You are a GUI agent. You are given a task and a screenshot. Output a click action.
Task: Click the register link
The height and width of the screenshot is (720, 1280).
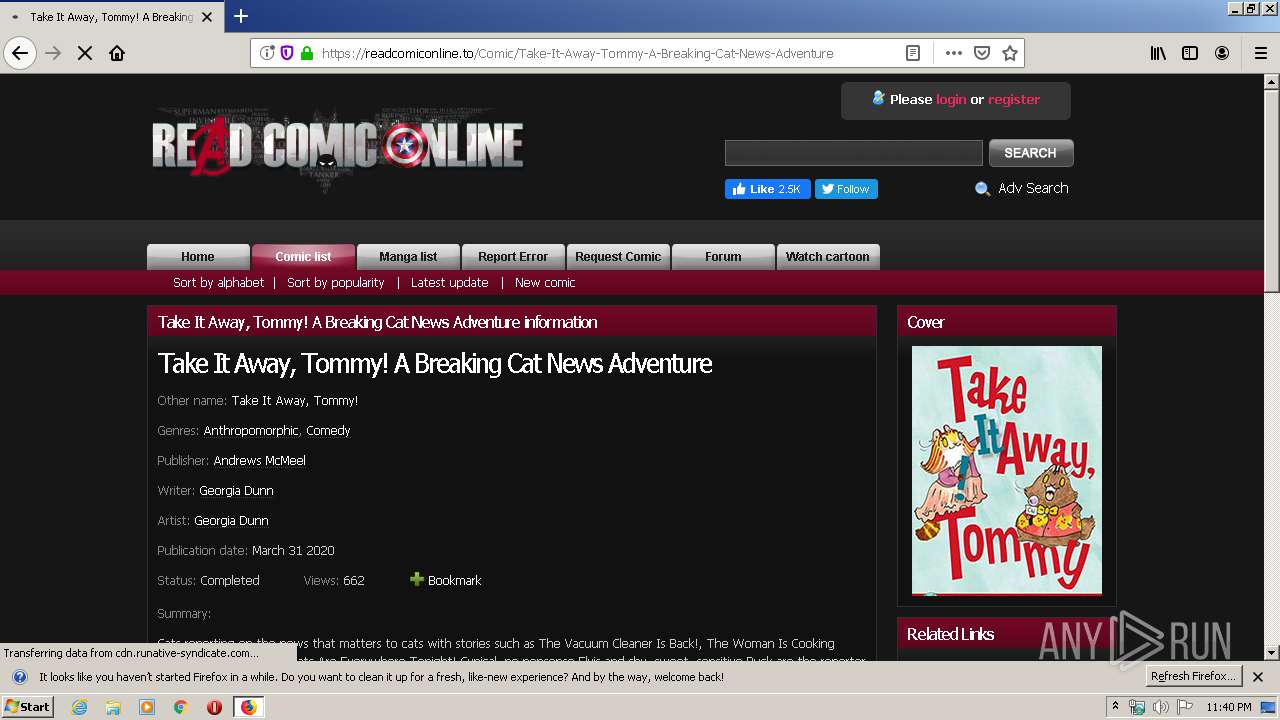(1014, 99)
